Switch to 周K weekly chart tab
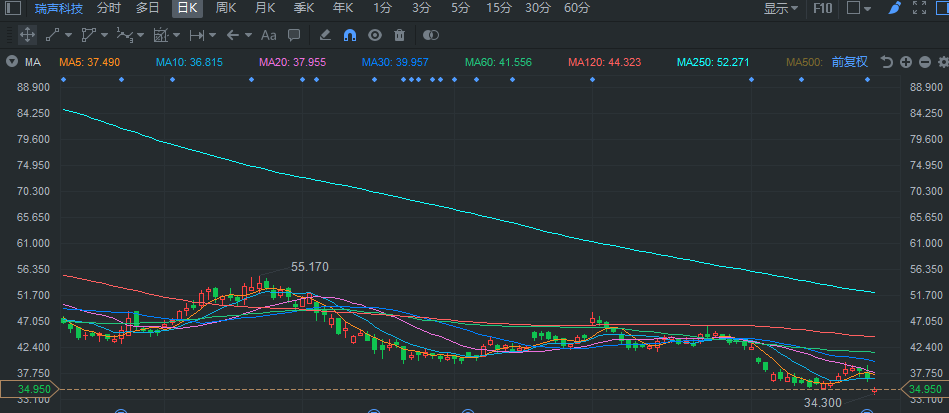949x413 pixels. click(226, 8)
